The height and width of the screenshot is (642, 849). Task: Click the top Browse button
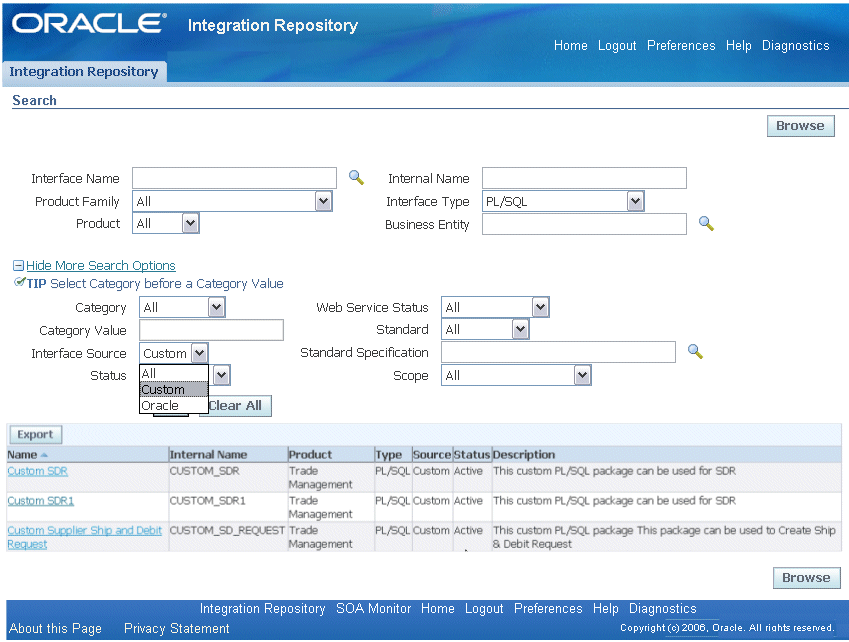[x=800, y=126]
